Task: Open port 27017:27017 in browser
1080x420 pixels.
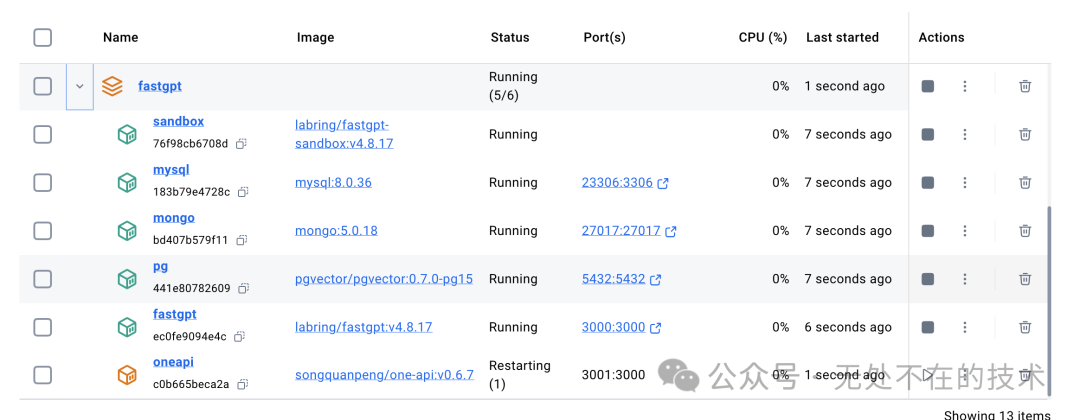Action: click(629, 231)
